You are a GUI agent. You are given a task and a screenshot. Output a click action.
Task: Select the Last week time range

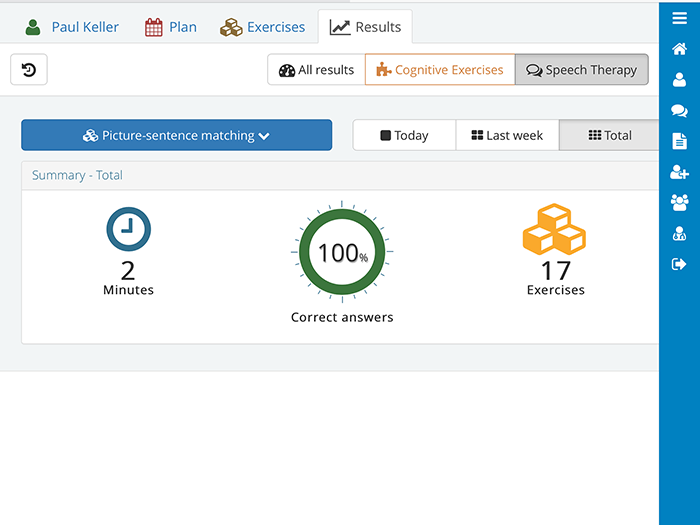tap(507, 135)
